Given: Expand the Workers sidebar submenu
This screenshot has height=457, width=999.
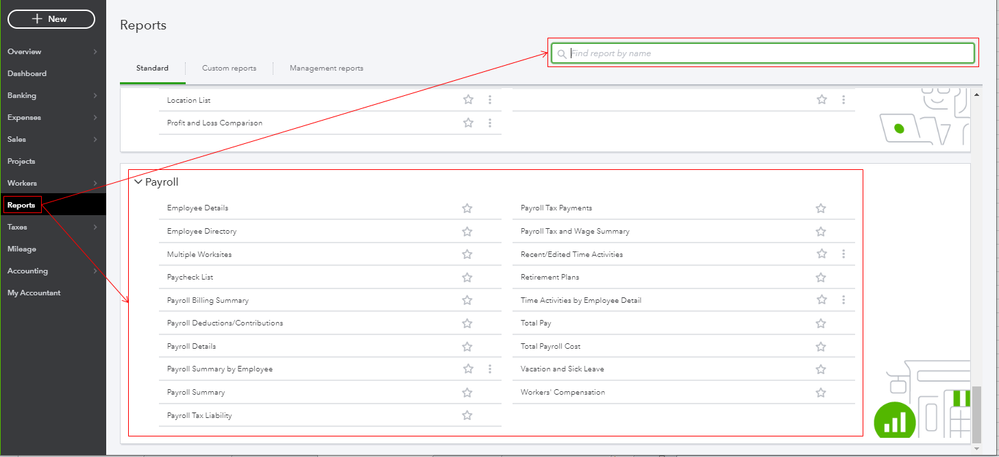Looking at the screenshot, I should tap(95, 183).
